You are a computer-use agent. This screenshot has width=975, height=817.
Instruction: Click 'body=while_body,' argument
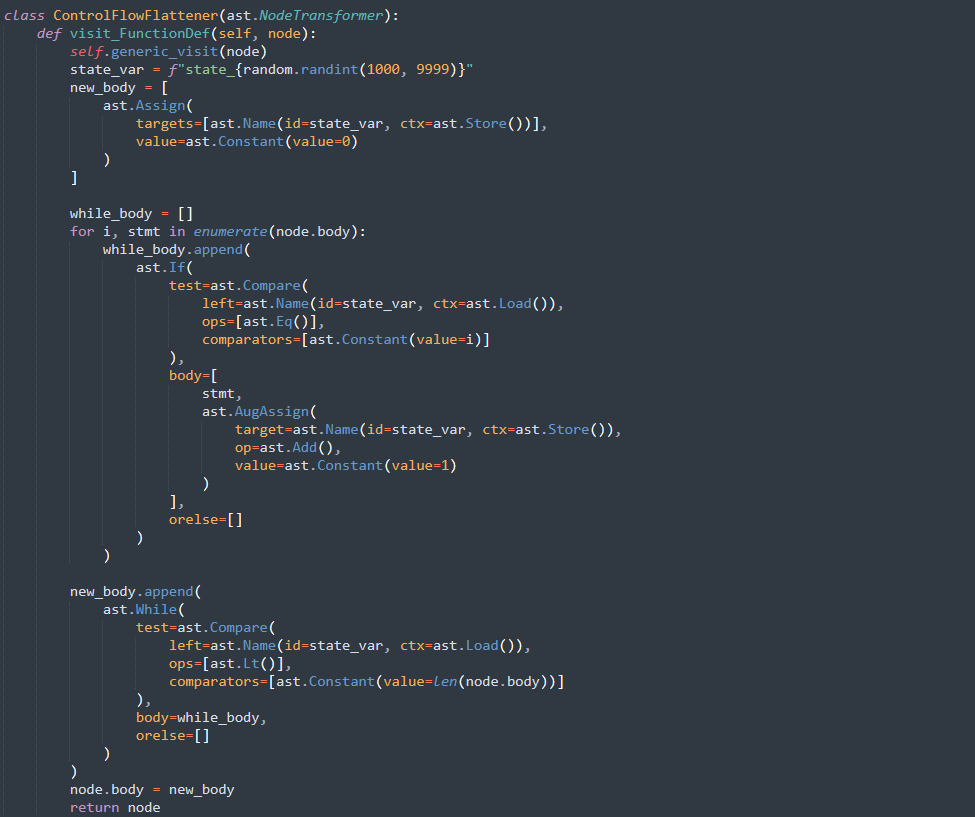201,718
